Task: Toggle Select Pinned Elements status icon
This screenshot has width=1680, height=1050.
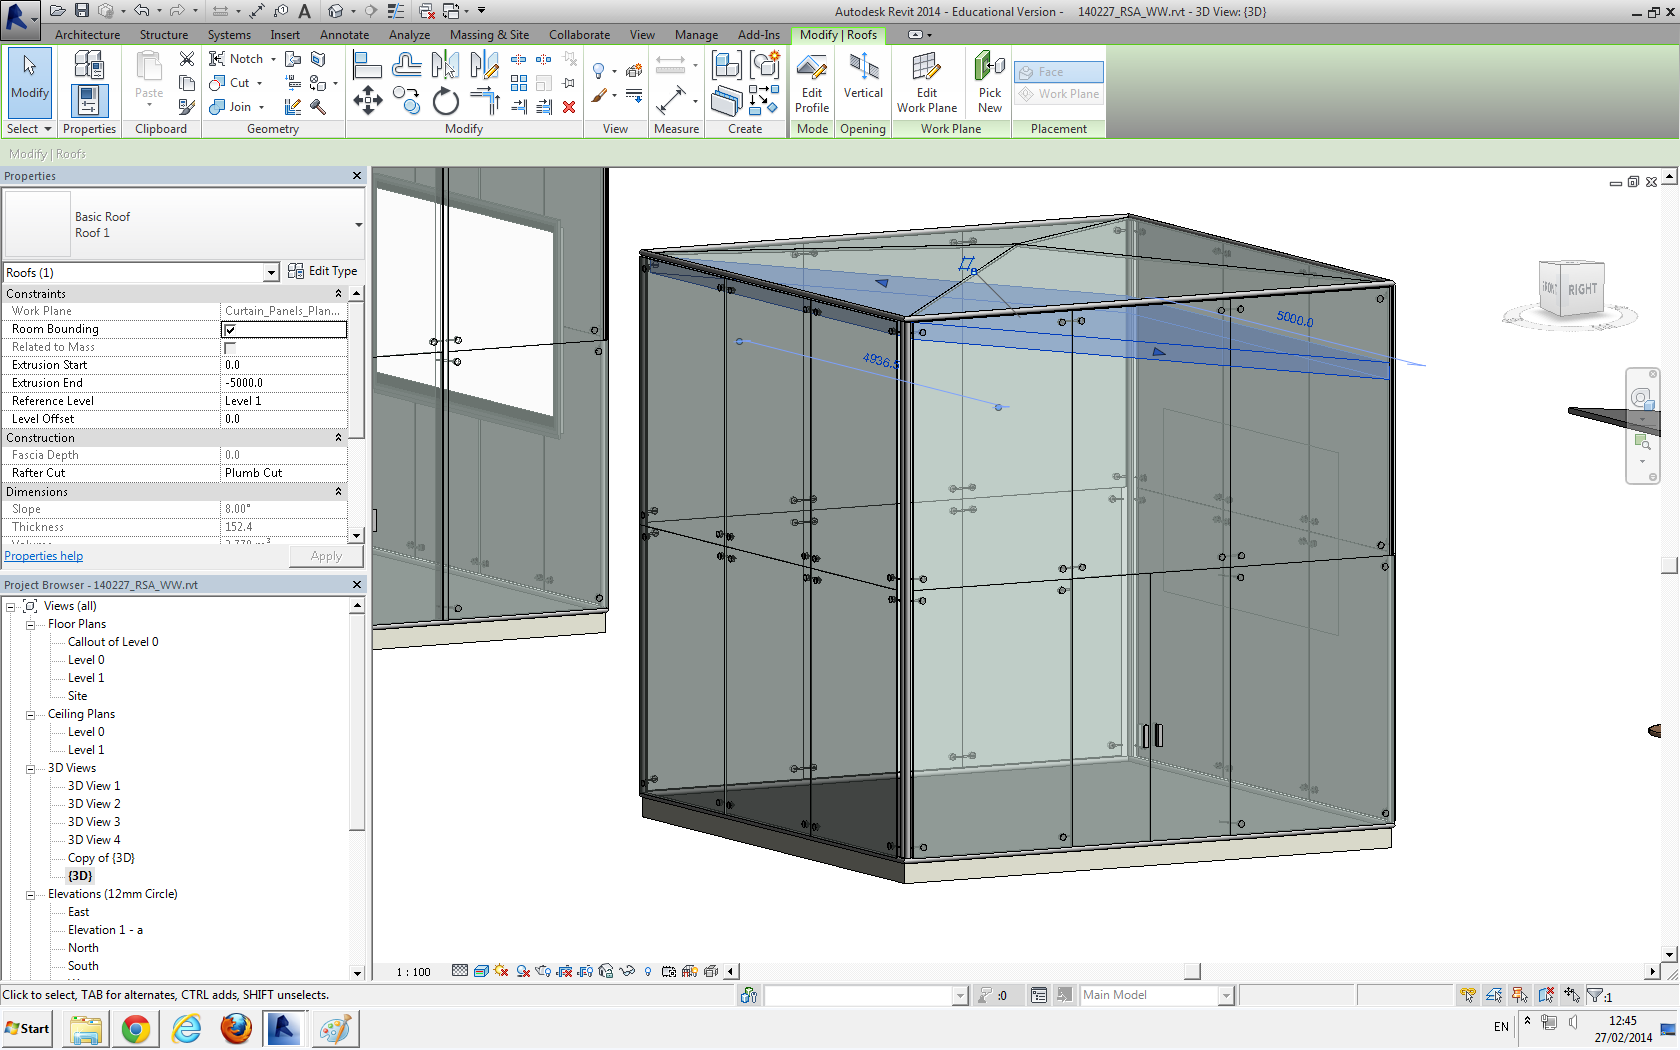Action: (x=1520, y=995)
